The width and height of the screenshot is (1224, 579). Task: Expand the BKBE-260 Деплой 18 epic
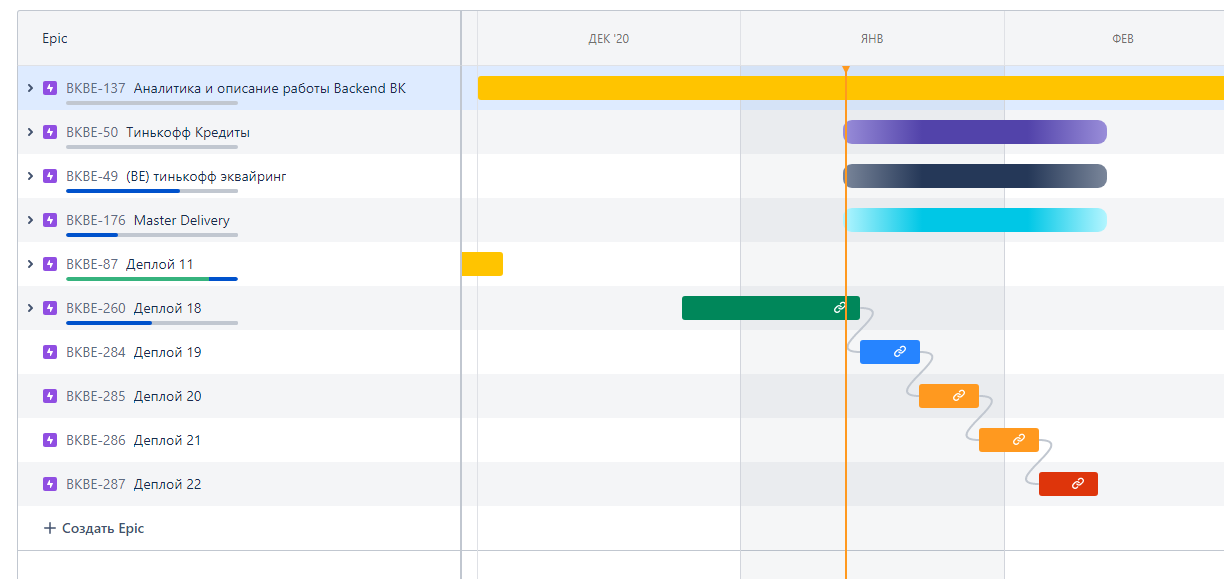click(x=31, y=308)
